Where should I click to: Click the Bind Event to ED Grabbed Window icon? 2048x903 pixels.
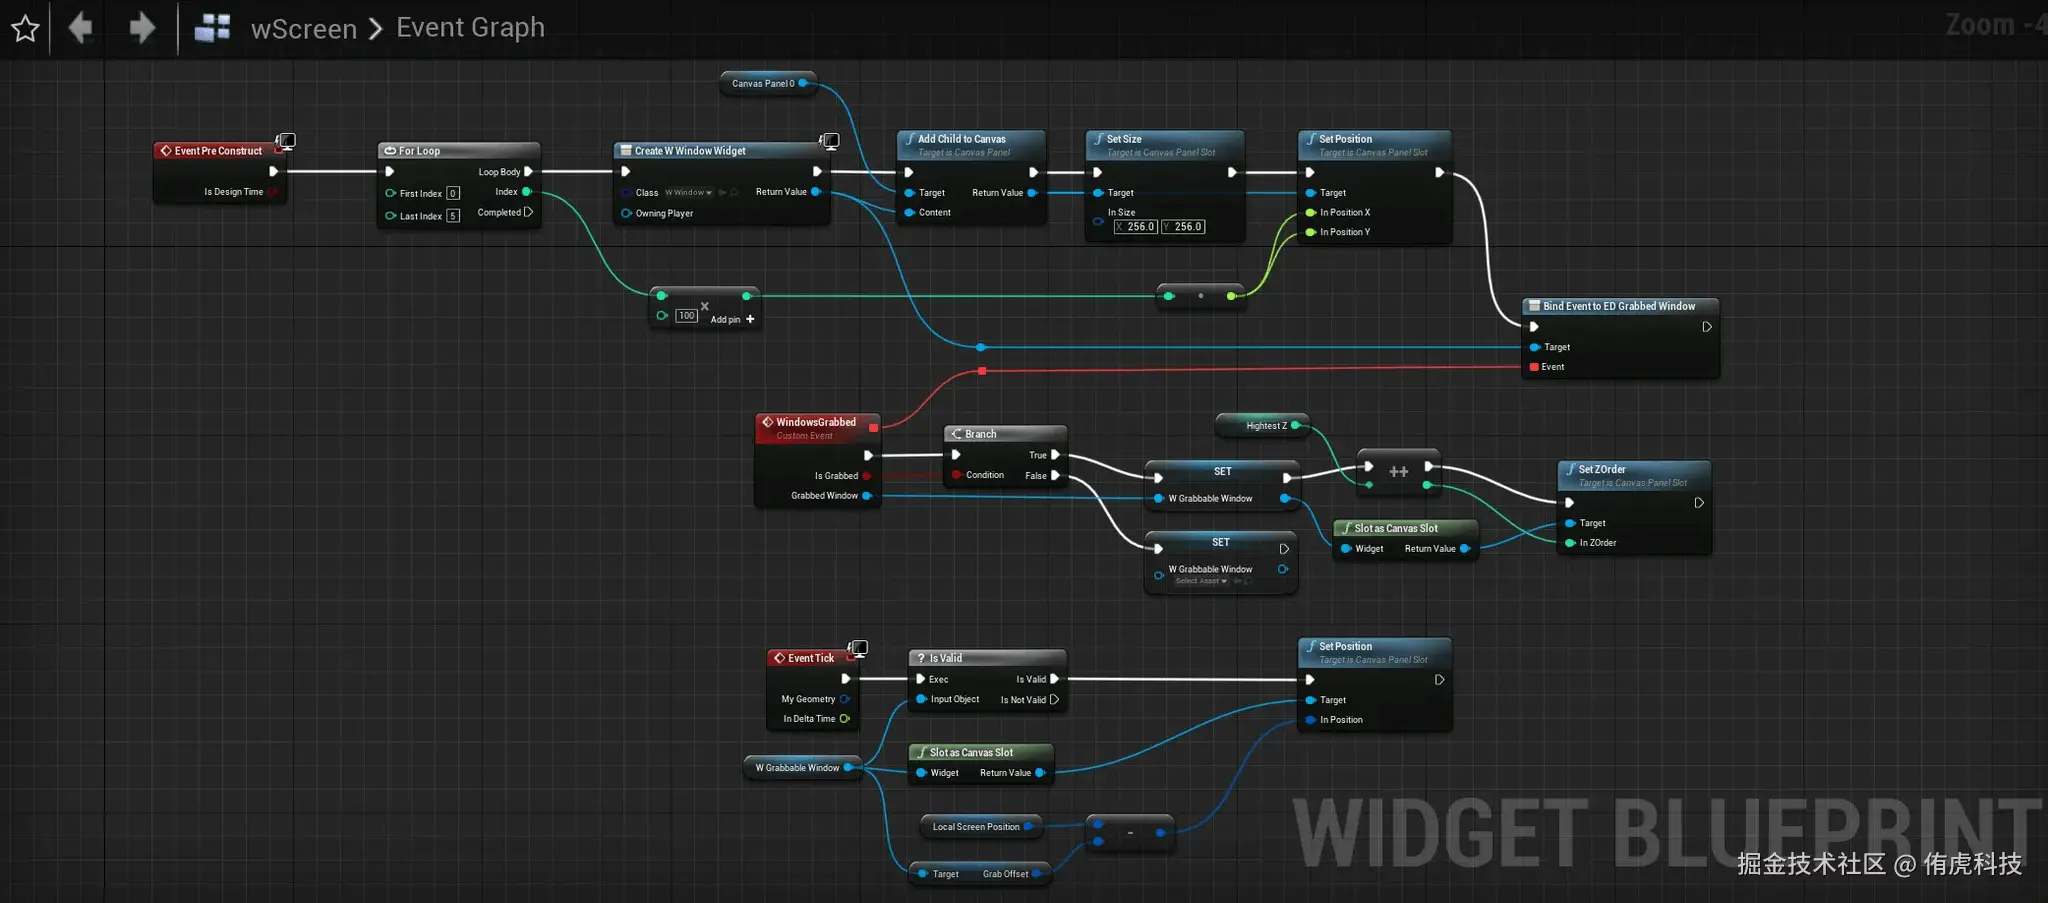tap(1534, 306)
